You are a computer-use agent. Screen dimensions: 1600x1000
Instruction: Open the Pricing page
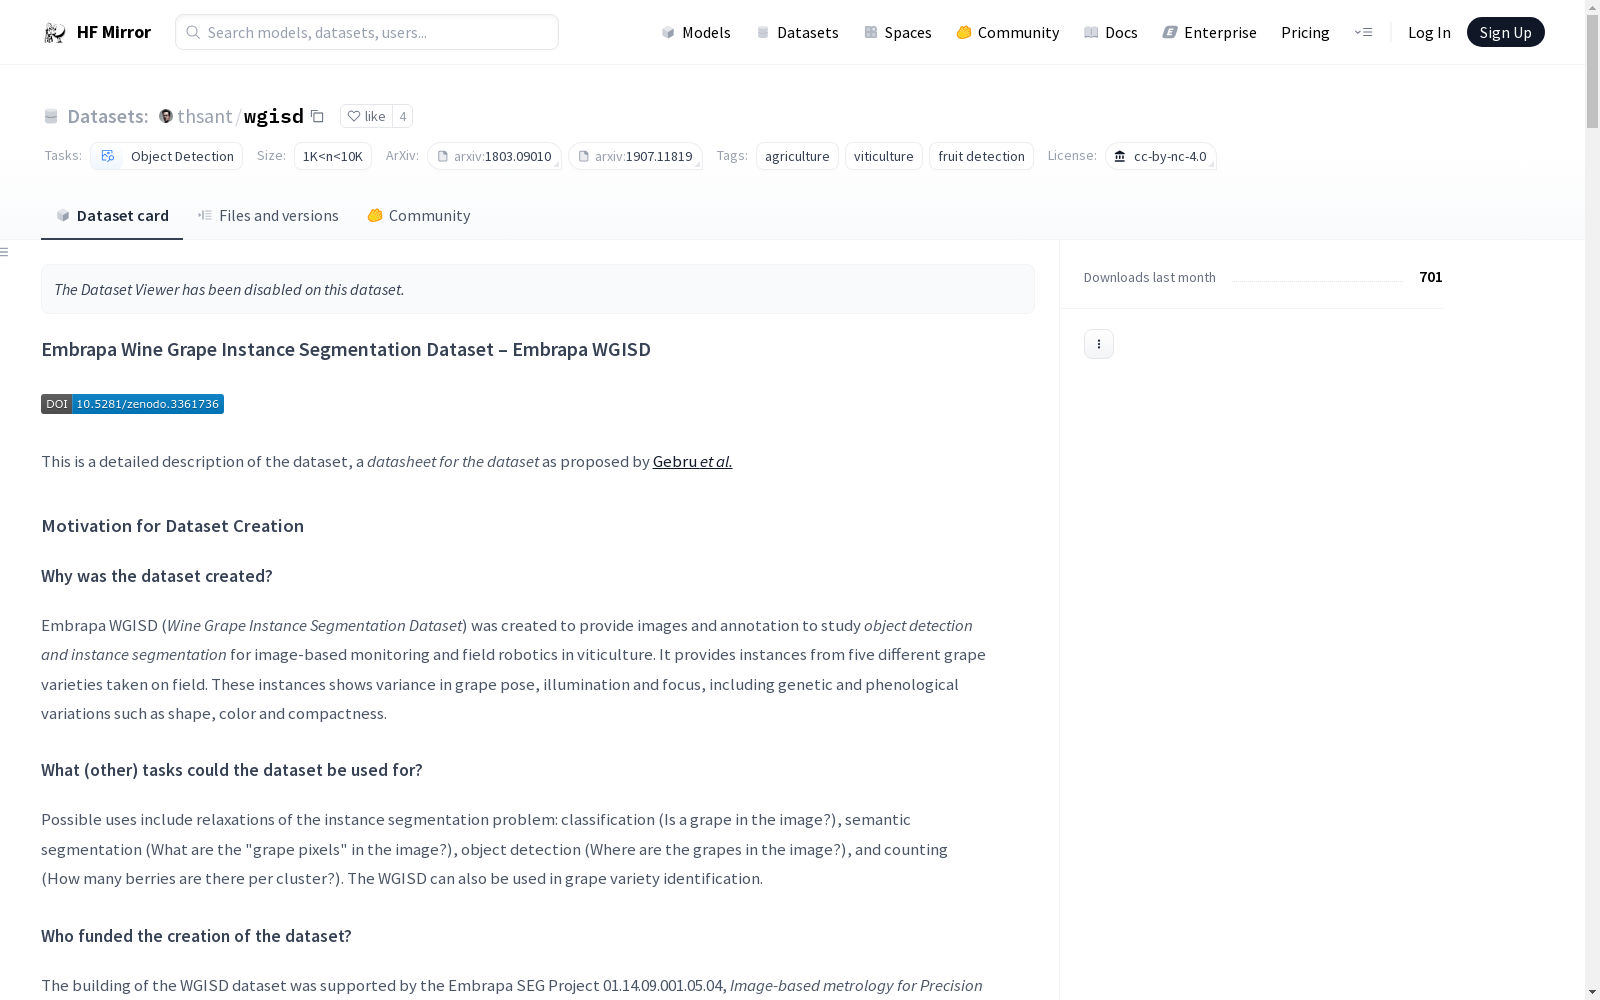[1305, 32]
